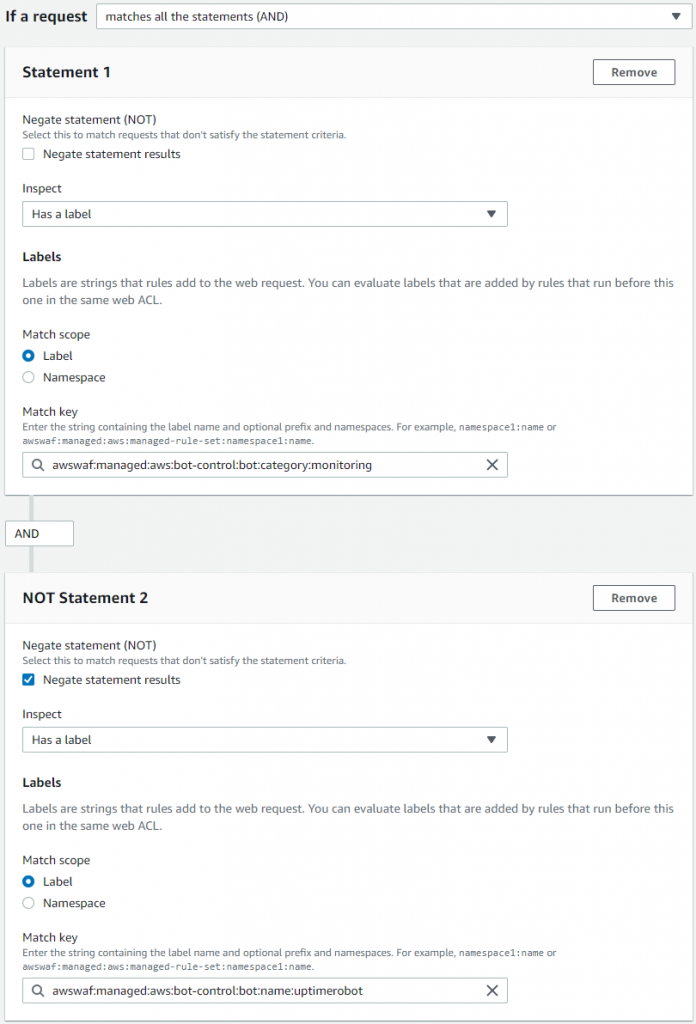Click the AND connector between statements

[x=39, y=533]
